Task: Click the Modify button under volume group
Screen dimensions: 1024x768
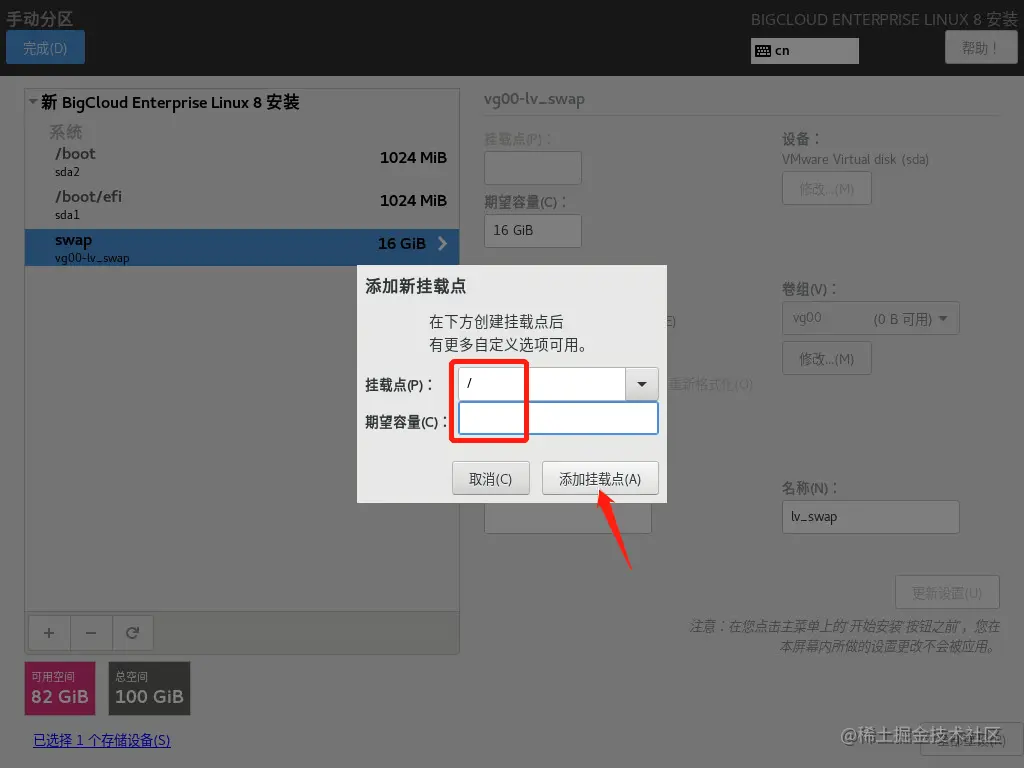Action: point(827,359)
